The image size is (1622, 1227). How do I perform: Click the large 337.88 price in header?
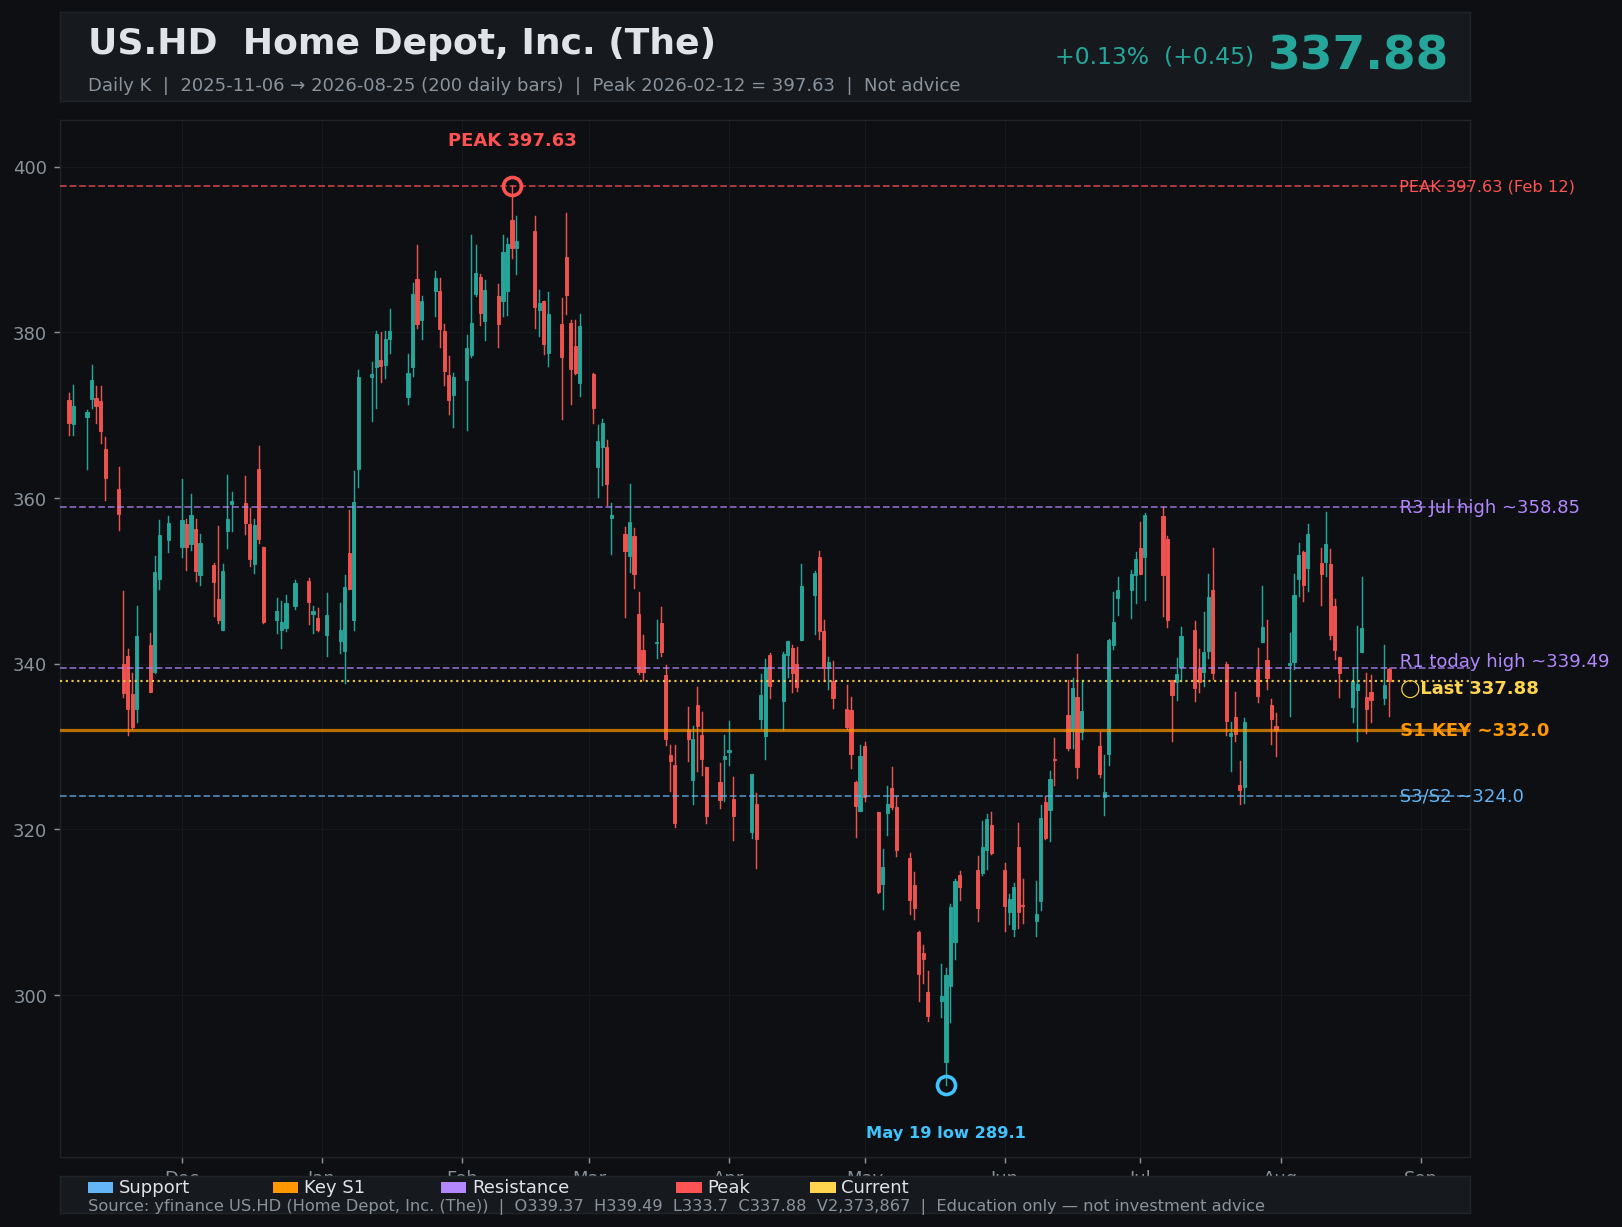point(1357,54)
